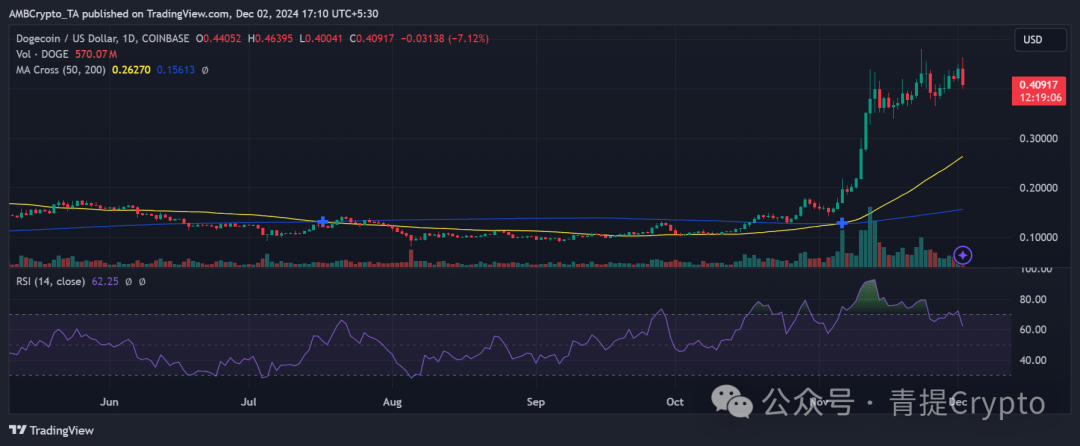Select the MA cross marker in mid-July
This screenshot has height=446, width=1080.
[323, 222]
